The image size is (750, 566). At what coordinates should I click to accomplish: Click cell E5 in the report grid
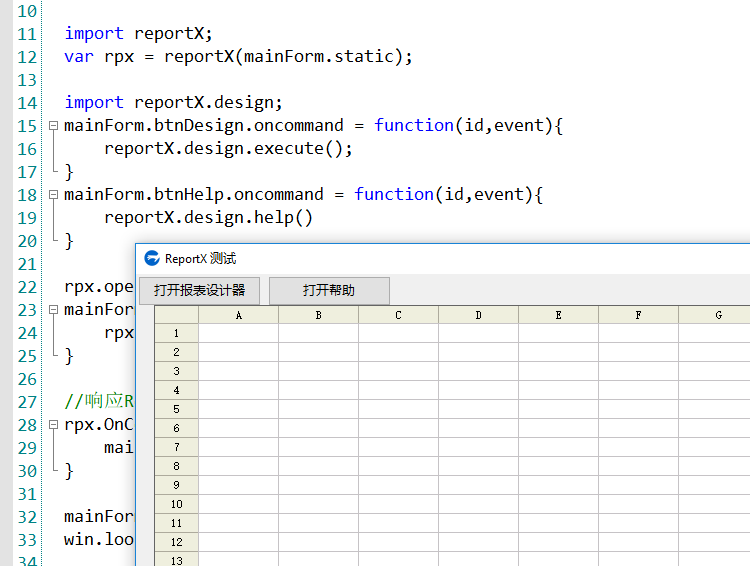click(558, 410)
